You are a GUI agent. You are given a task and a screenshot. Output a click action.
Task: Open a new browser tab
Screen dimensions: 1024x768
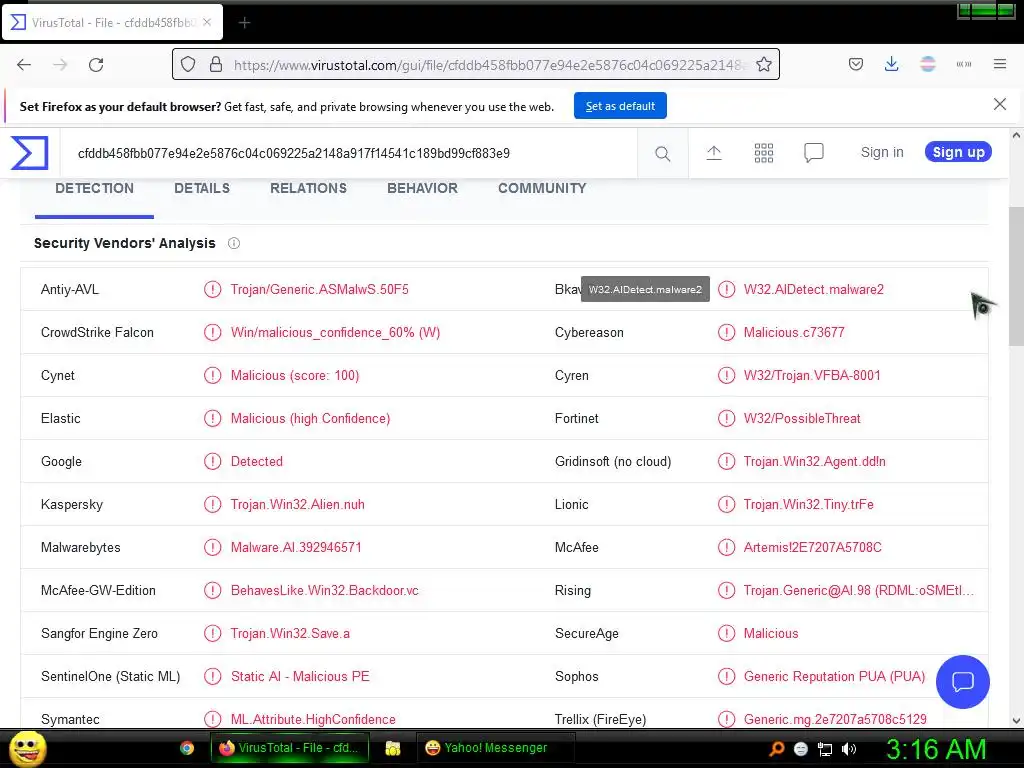244,23
